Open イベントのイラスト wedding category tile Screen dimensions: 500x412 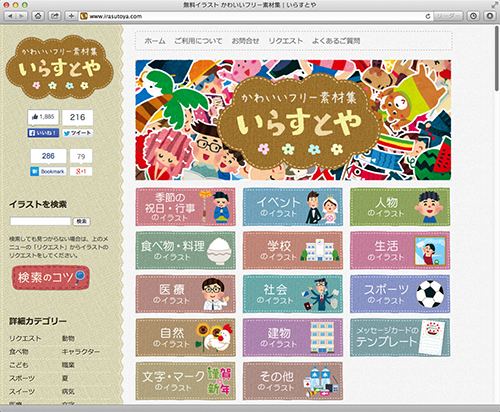[x=293, y=207]
